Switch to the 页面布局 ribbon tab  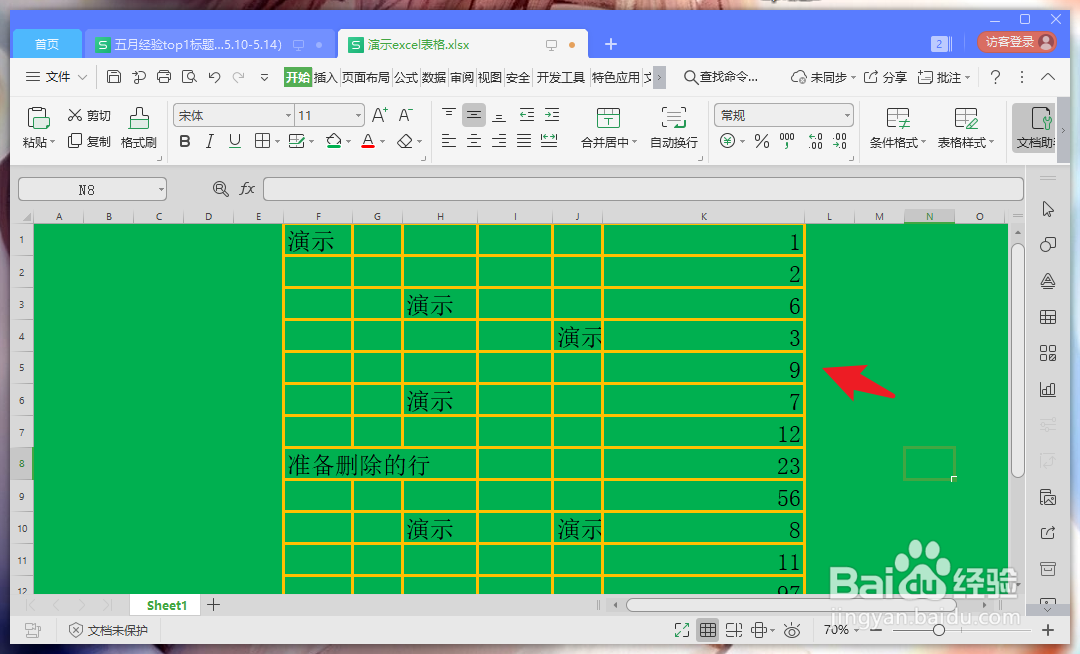pyautogui.click(x=366, y=77)
